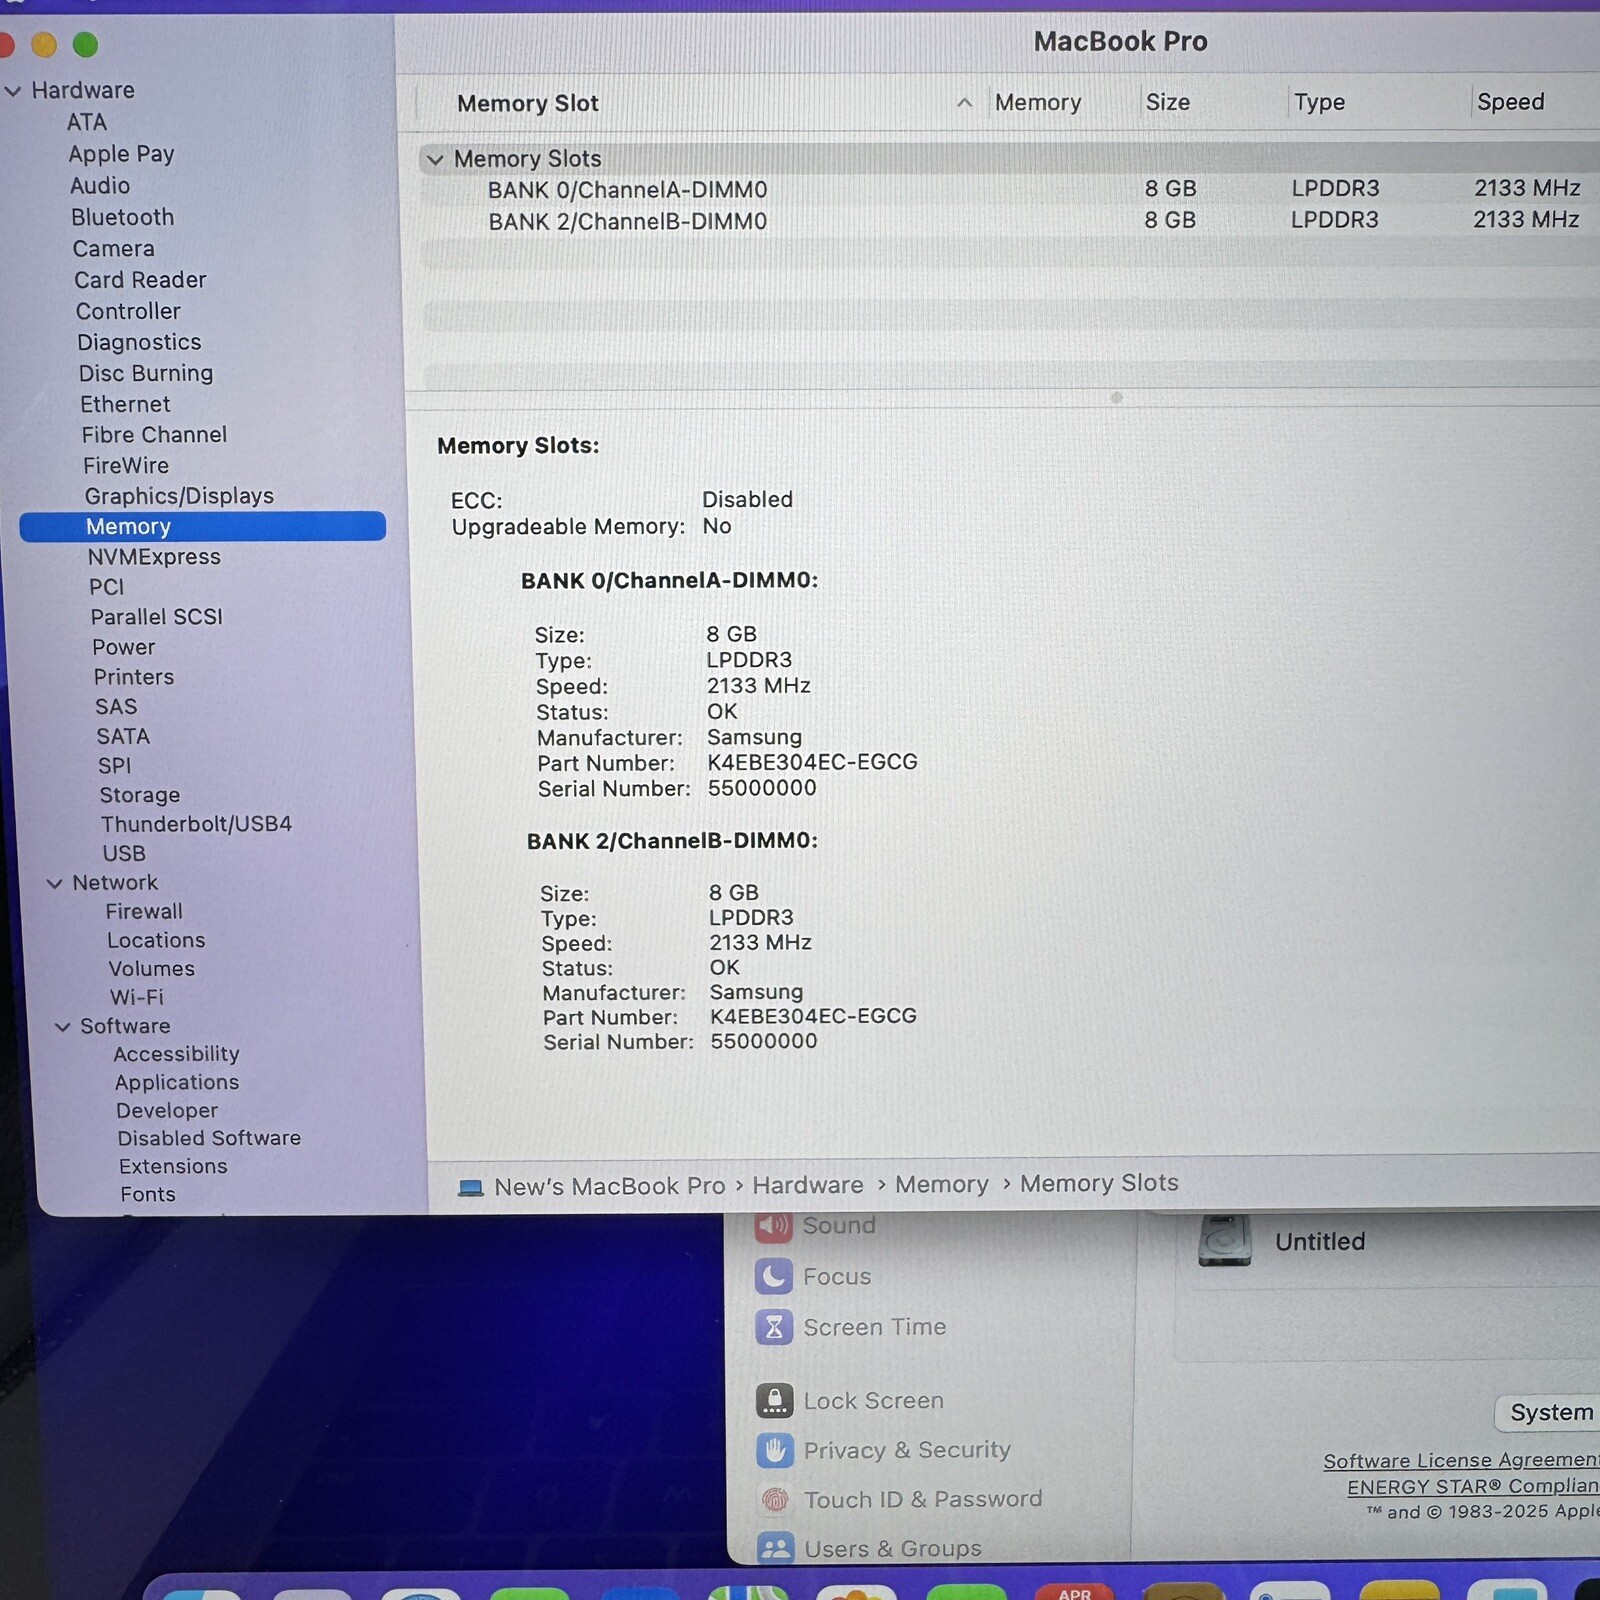Collapse the Hardware section in sidebar
Viewport: 1600px width, 1600px height.
pyautogui.click(x=13, y=91)
